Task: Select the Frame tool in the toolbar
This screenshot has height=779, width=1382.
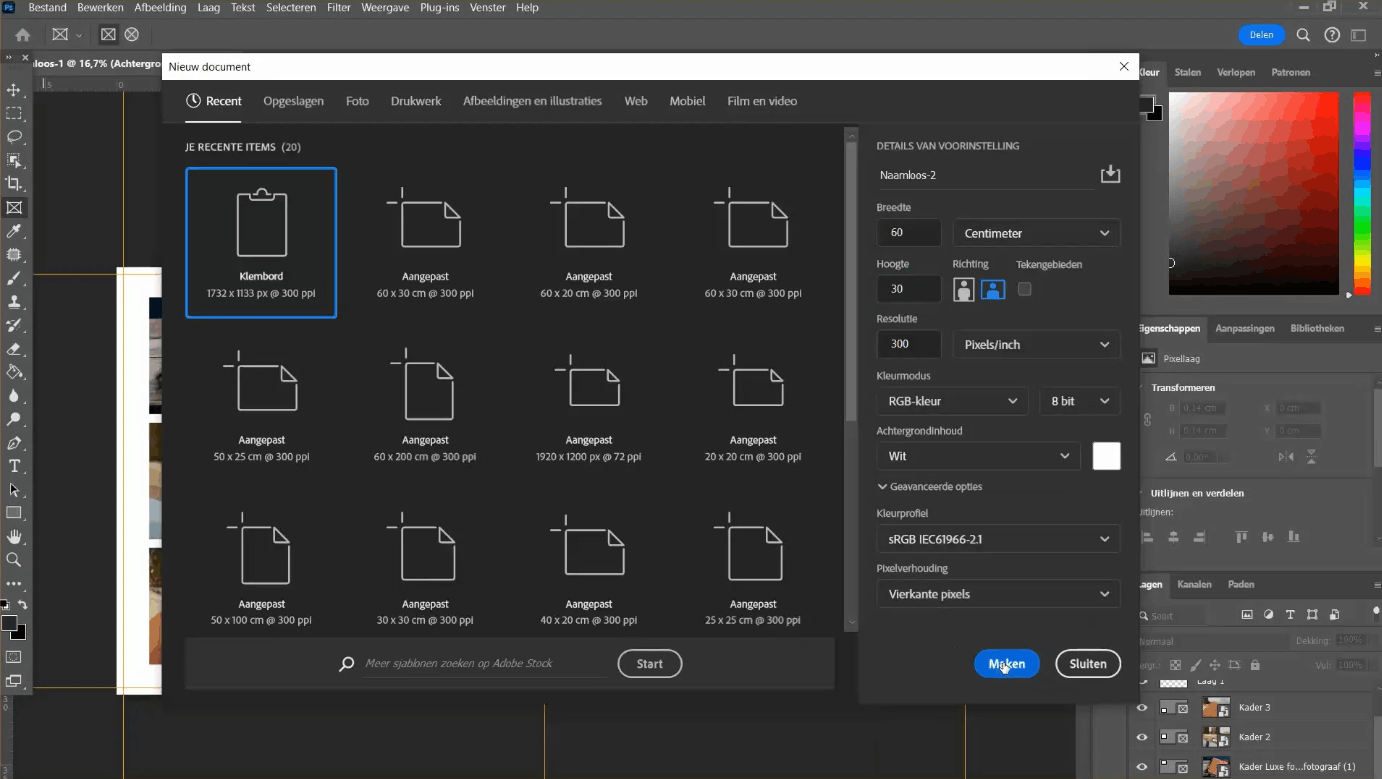Action: point(14,208)
